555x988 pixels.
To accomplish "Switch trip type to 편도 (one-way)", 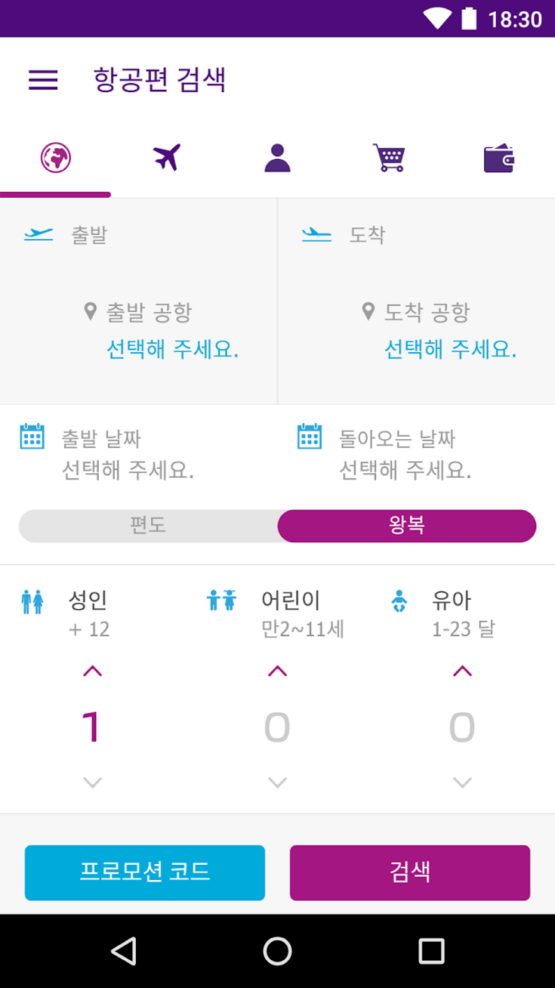I will [x=148, y=526].
